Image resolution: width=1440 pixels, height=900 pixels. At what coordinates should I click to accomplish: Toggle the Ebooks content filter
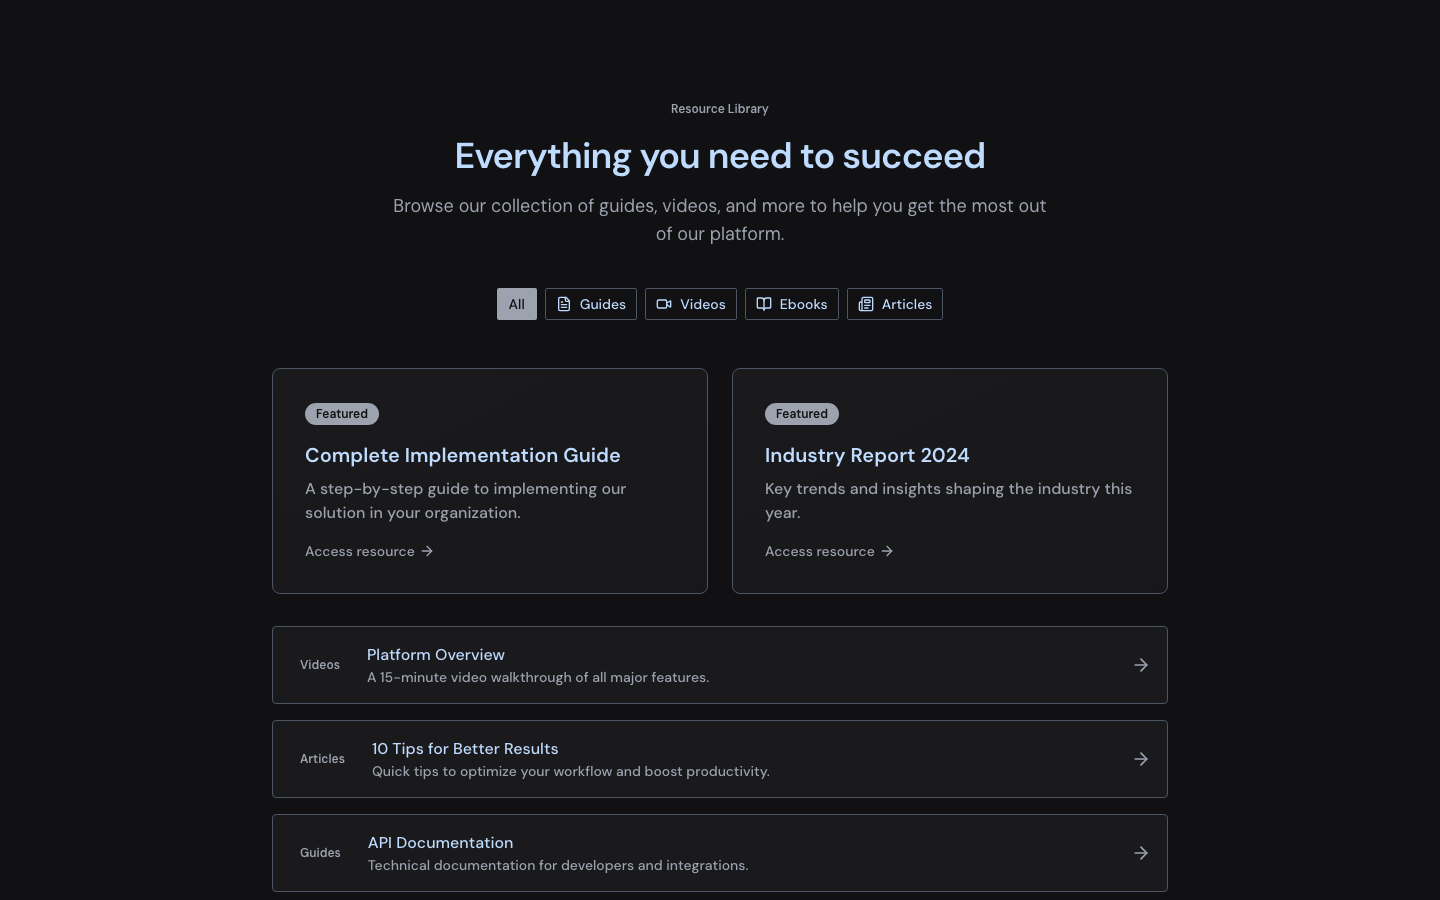[792, 304]
